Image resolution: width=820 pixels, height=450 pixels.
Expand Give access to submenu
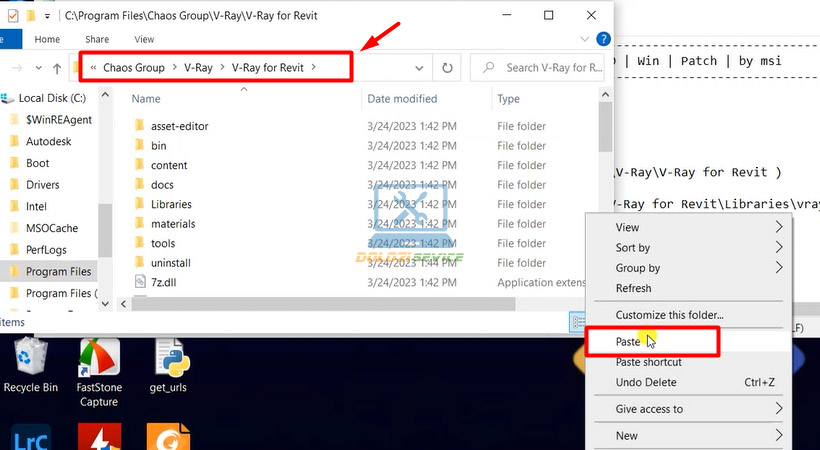pos(779,408)
